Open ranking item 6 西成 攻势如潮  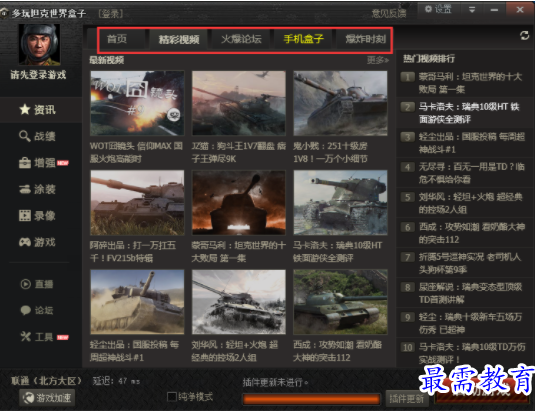pos(465,233)
